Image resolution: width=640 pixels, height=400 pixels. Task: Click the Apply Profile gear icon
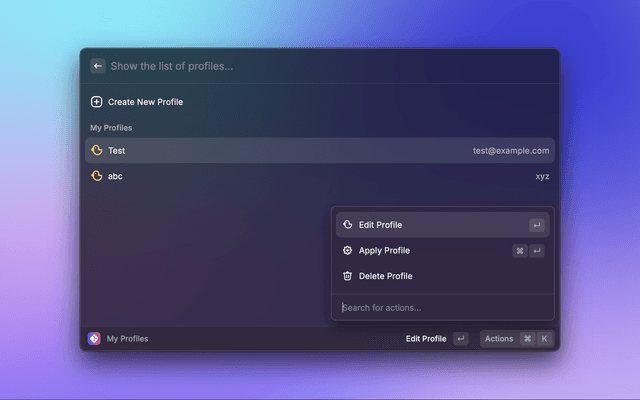pos(347,251)
